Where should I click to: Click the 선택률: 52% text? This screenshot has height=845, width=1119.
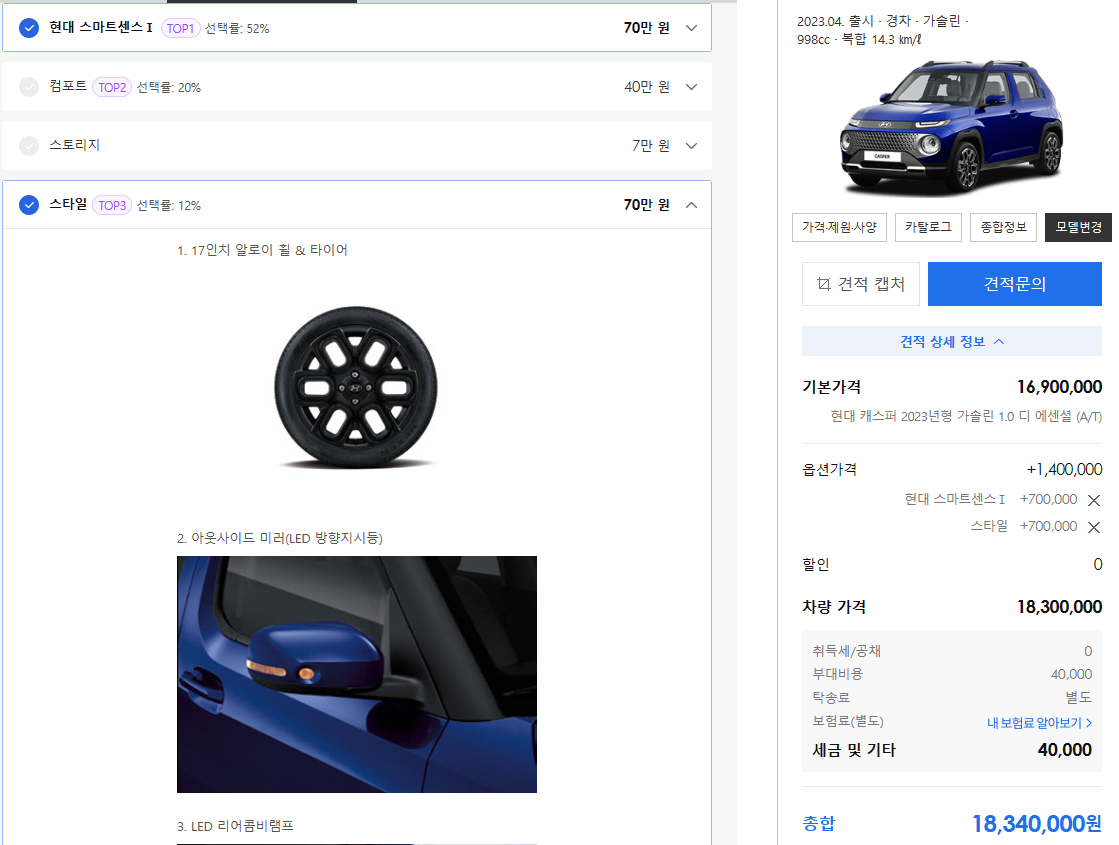(237, 29)
